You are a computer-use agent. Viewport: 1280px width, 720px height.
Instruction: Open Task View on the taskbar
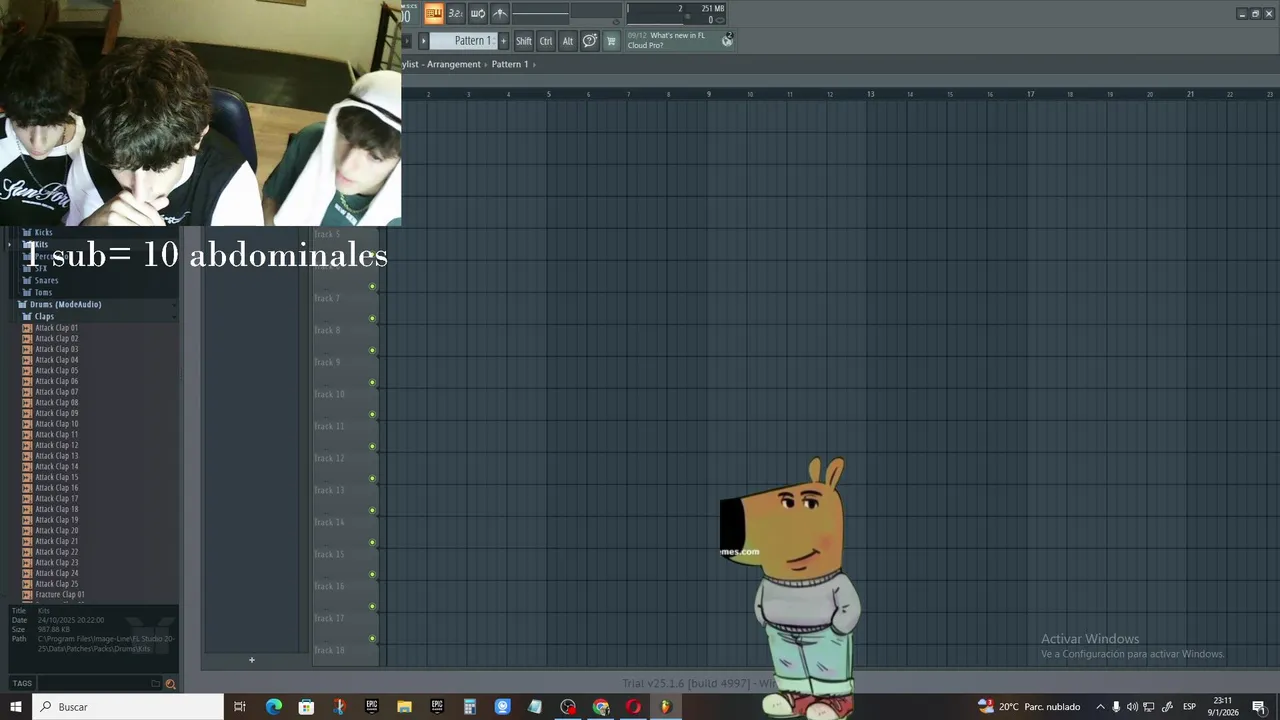pos(240,707)
